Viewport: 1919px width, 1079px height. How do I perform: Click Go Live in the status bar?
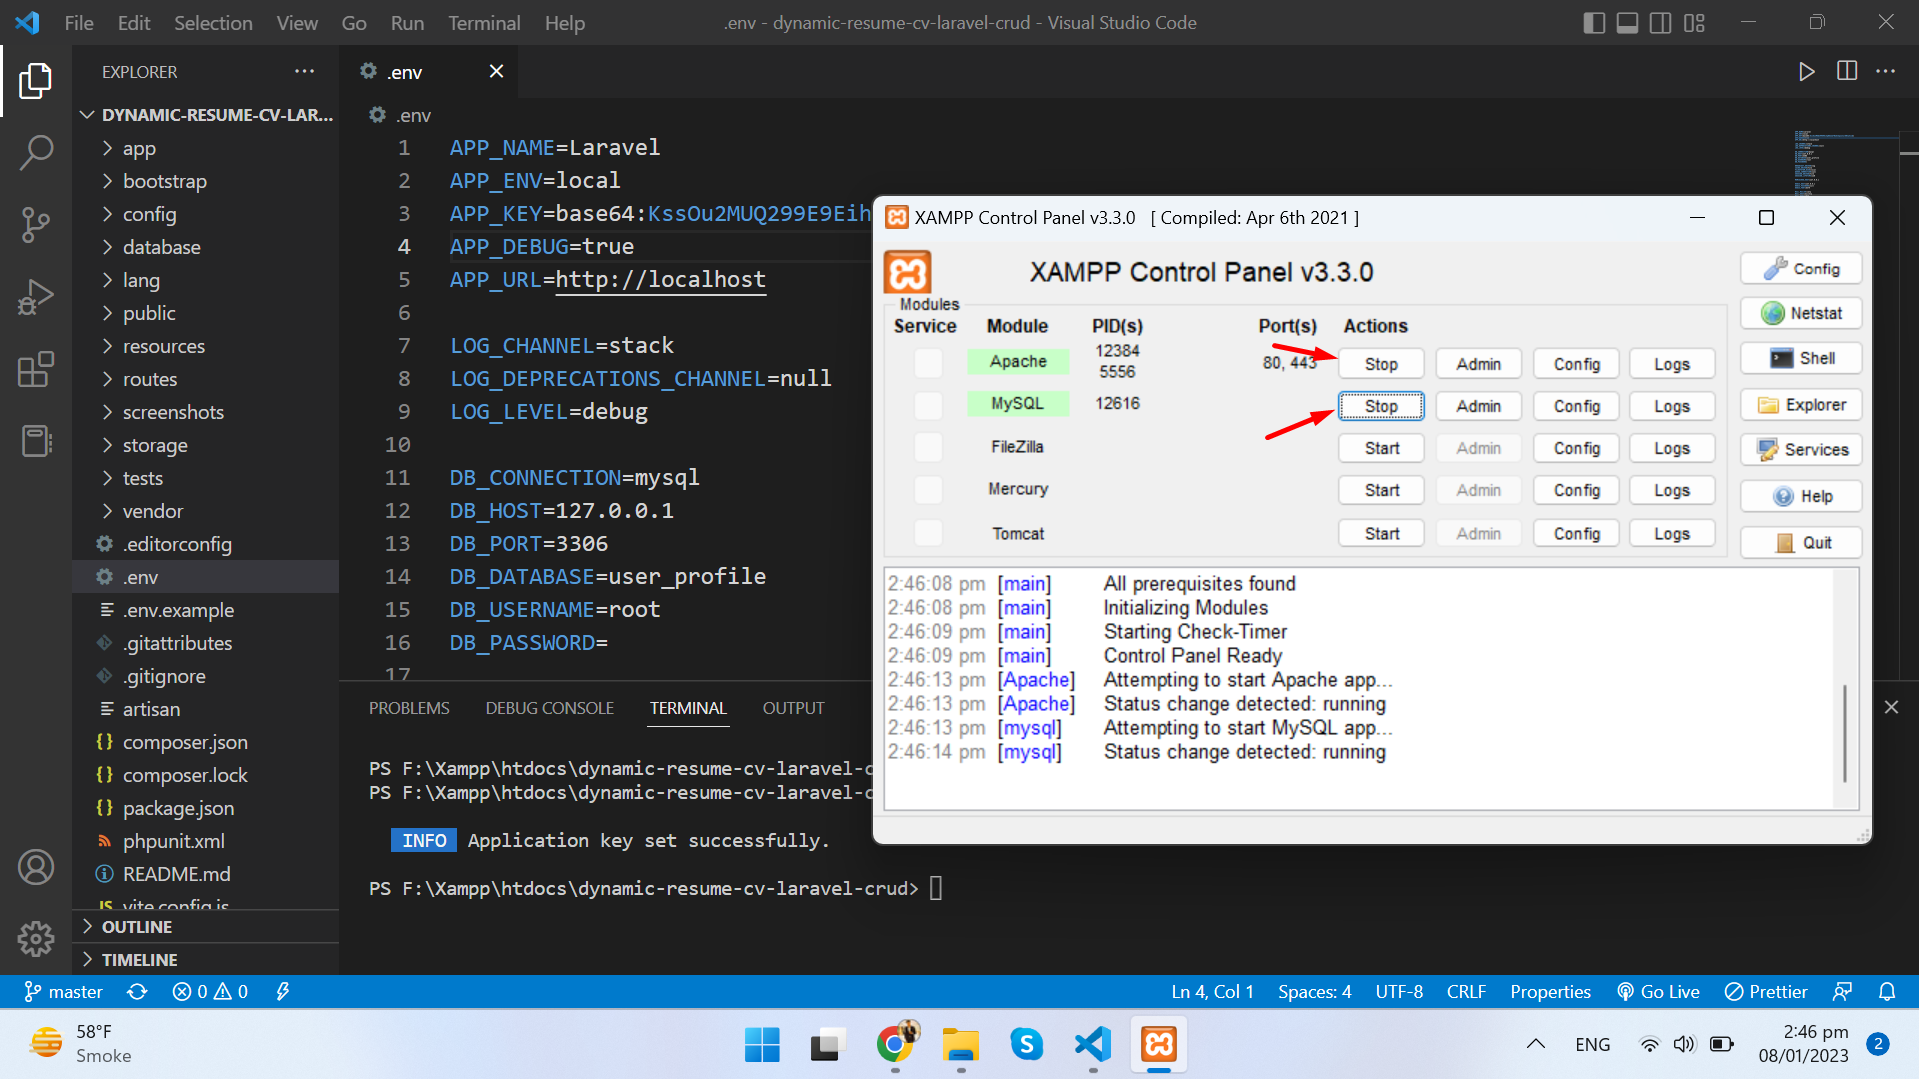click(x=1658, y=991)
